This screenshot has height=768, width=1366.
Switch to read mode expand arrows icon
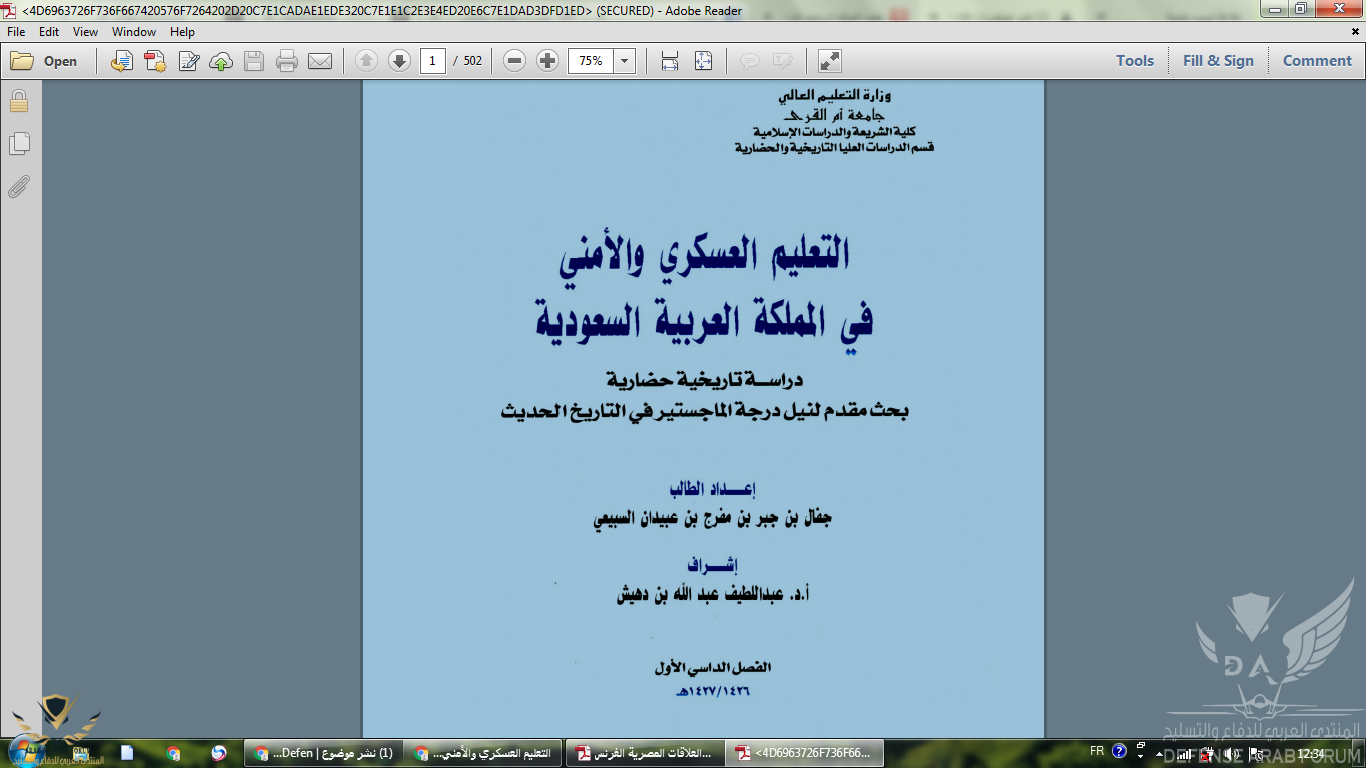tap(829, 61)
